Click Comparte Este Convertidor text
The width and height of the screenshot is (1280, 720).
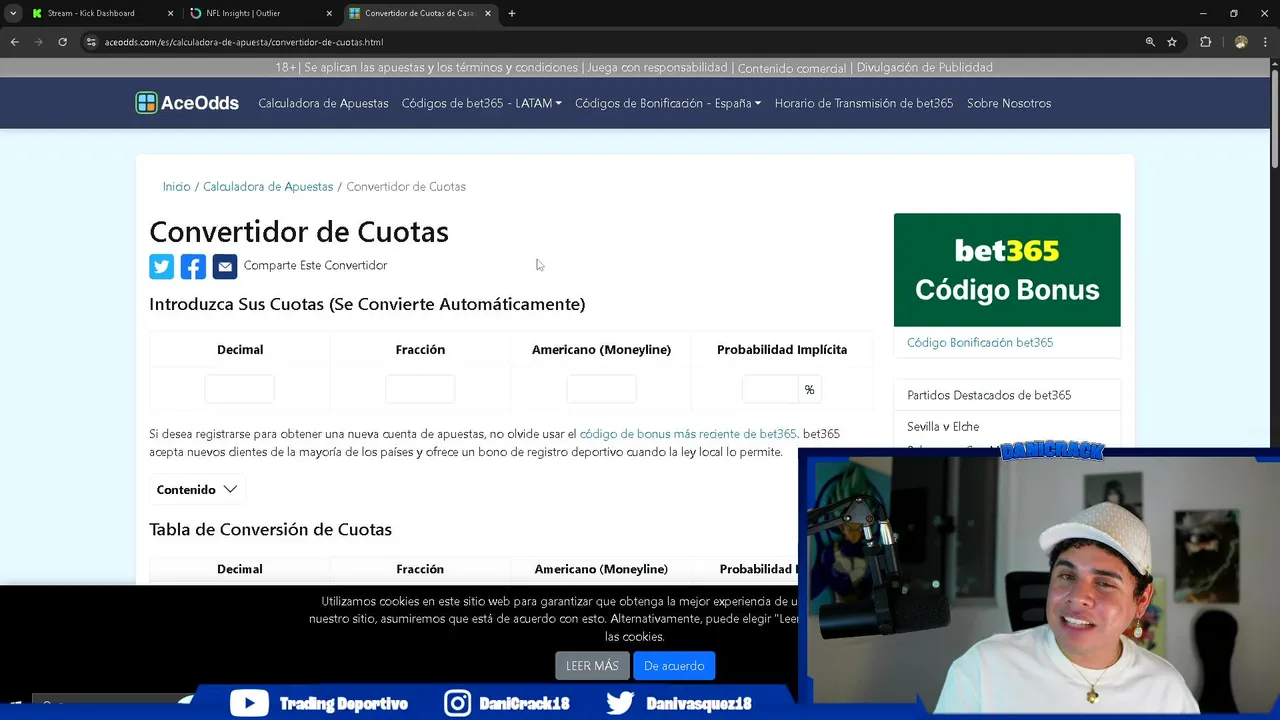pos(315,265)
